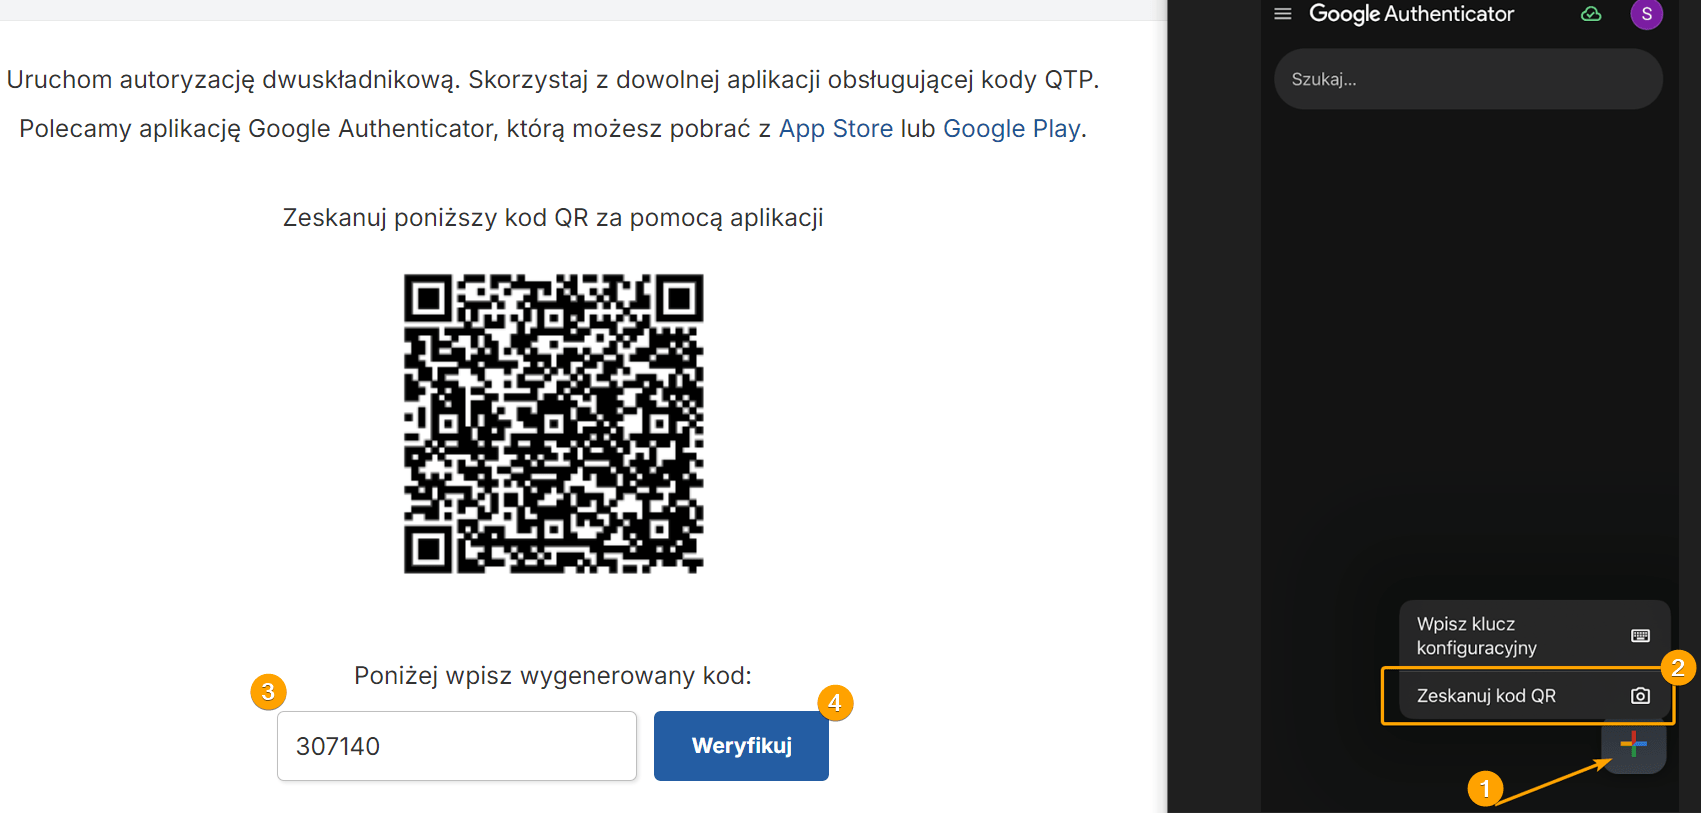The image size is (1701, 813).
Task: Click the camera icon beside Zeskanuj kod QR
Action: point(1640,696)
